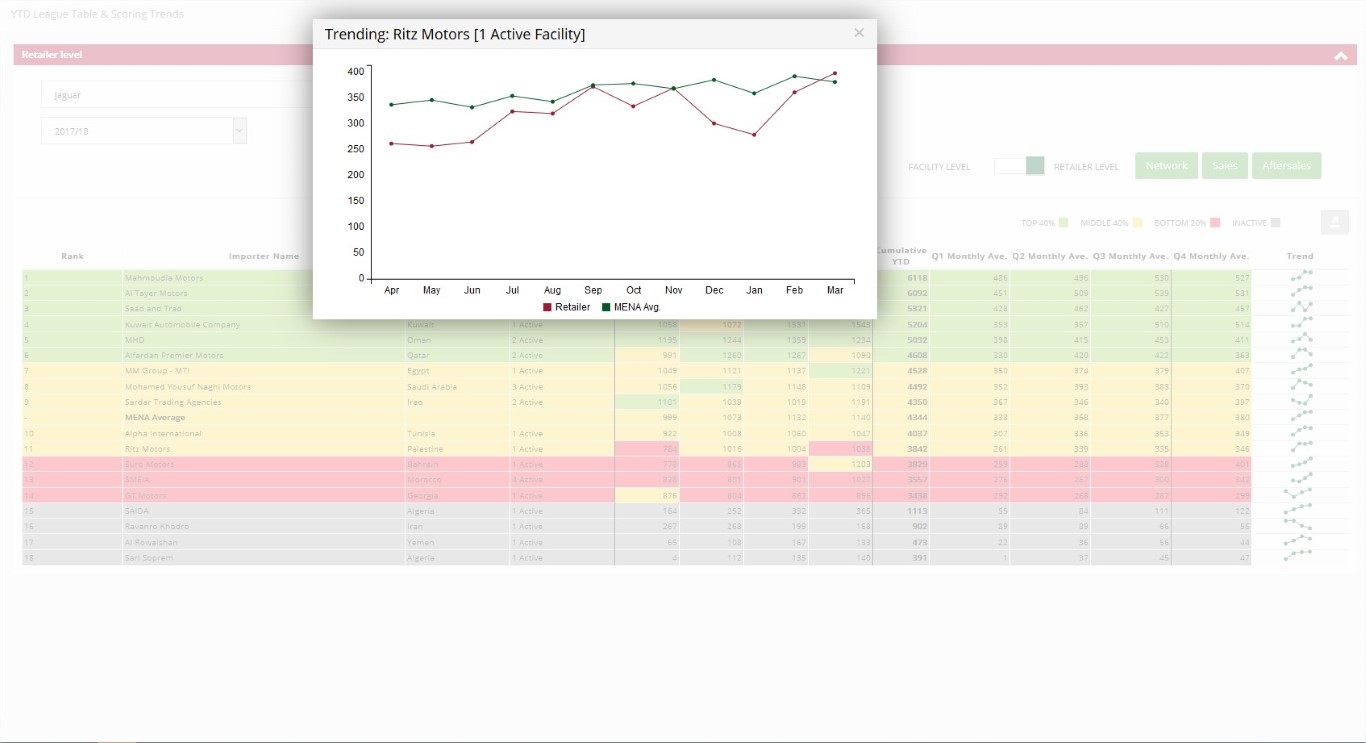Open trend sparkline for MENA Average row

click(1300, 417)
